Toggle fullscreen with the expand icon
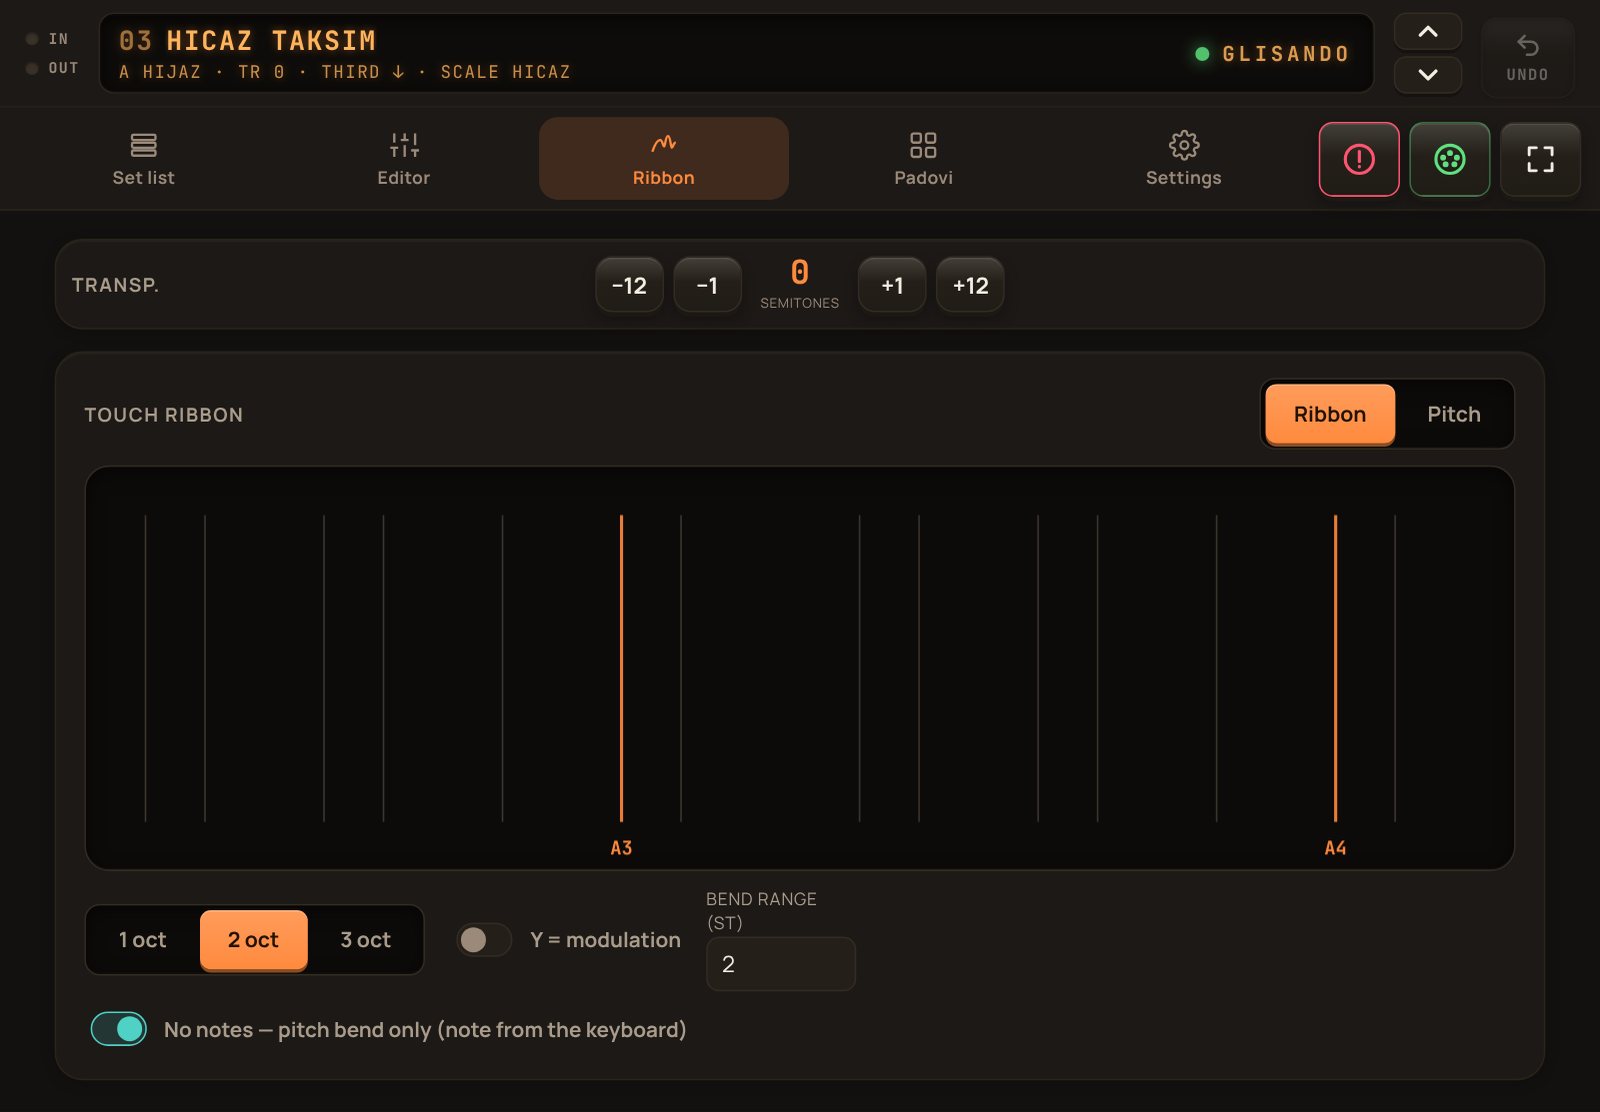Image resolution: width=1600 pixels, height=1112 pixels. (1540, 159)
